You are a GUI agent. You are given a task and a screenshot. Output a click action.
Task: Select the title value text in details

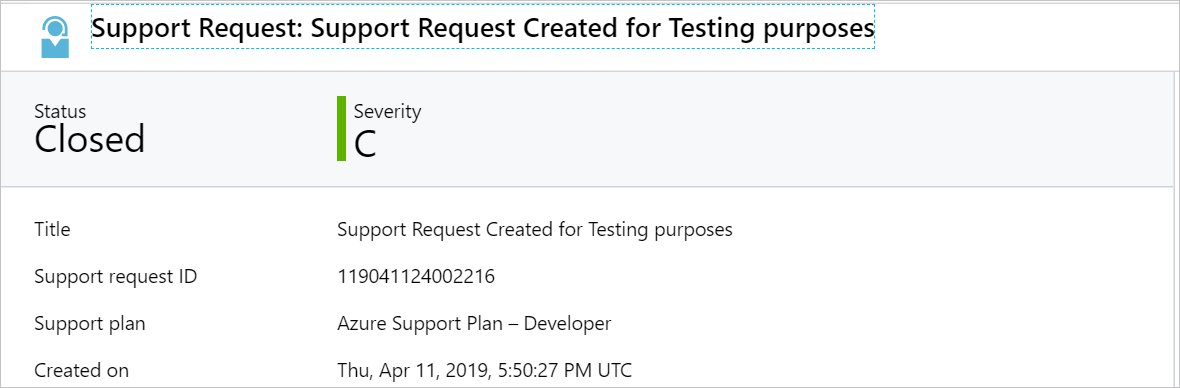pos(535,229)
